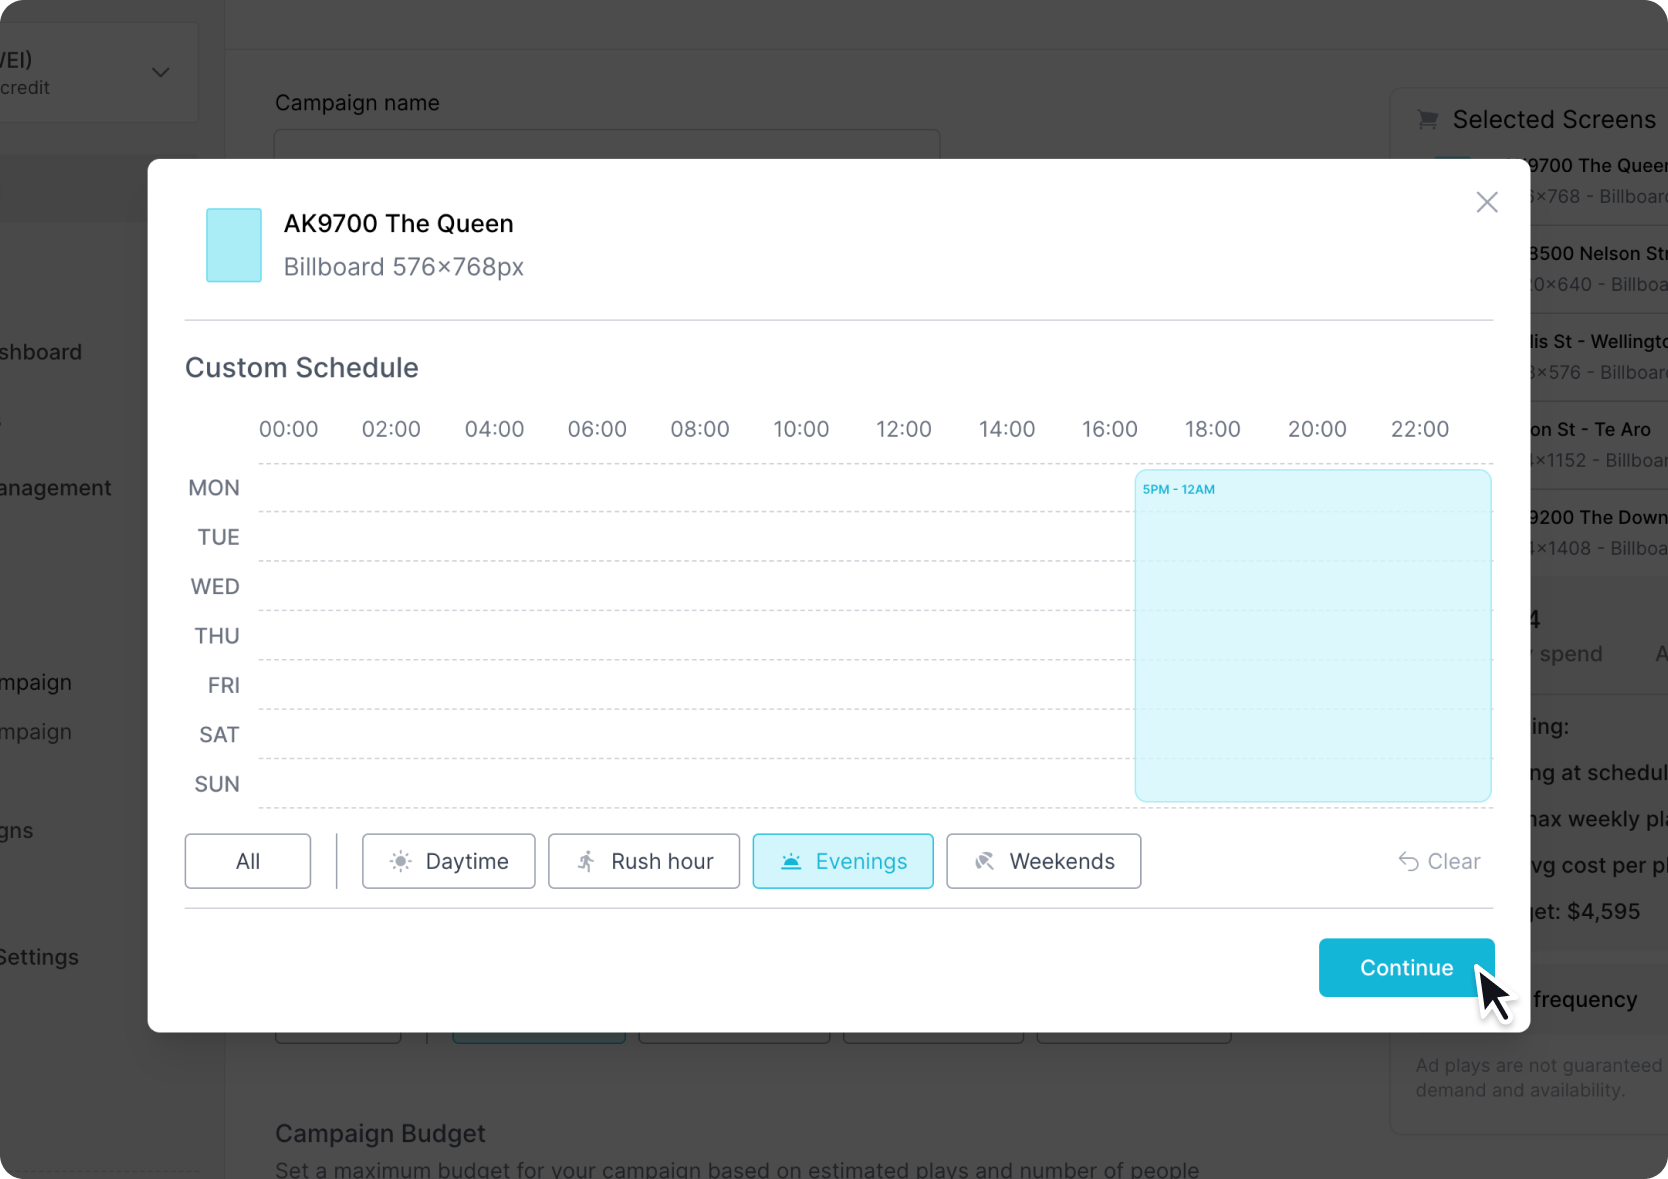Click the undo arrow icon beside Clear
Viewport: 1668px width, 1179px height.
pyautogui.click(x=1409, y=861)
